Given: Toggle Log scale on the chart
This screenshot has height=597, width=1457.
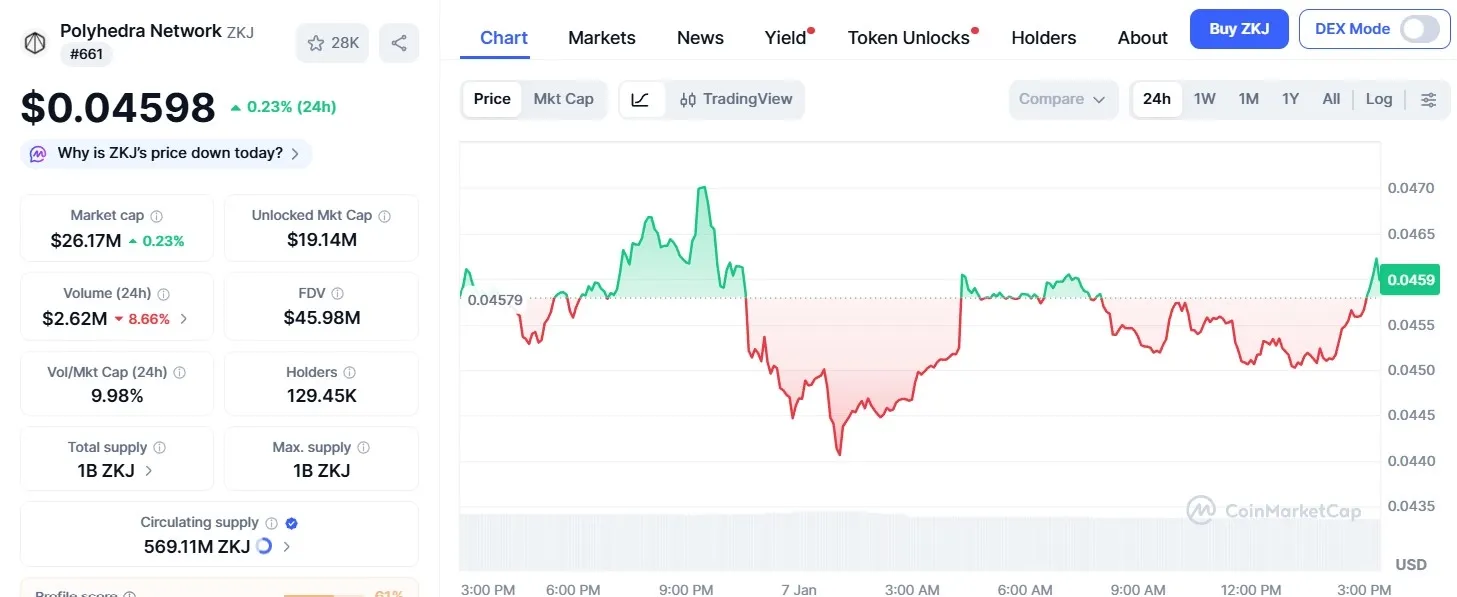Looking at the screenshot, I should click(1378, 99).
